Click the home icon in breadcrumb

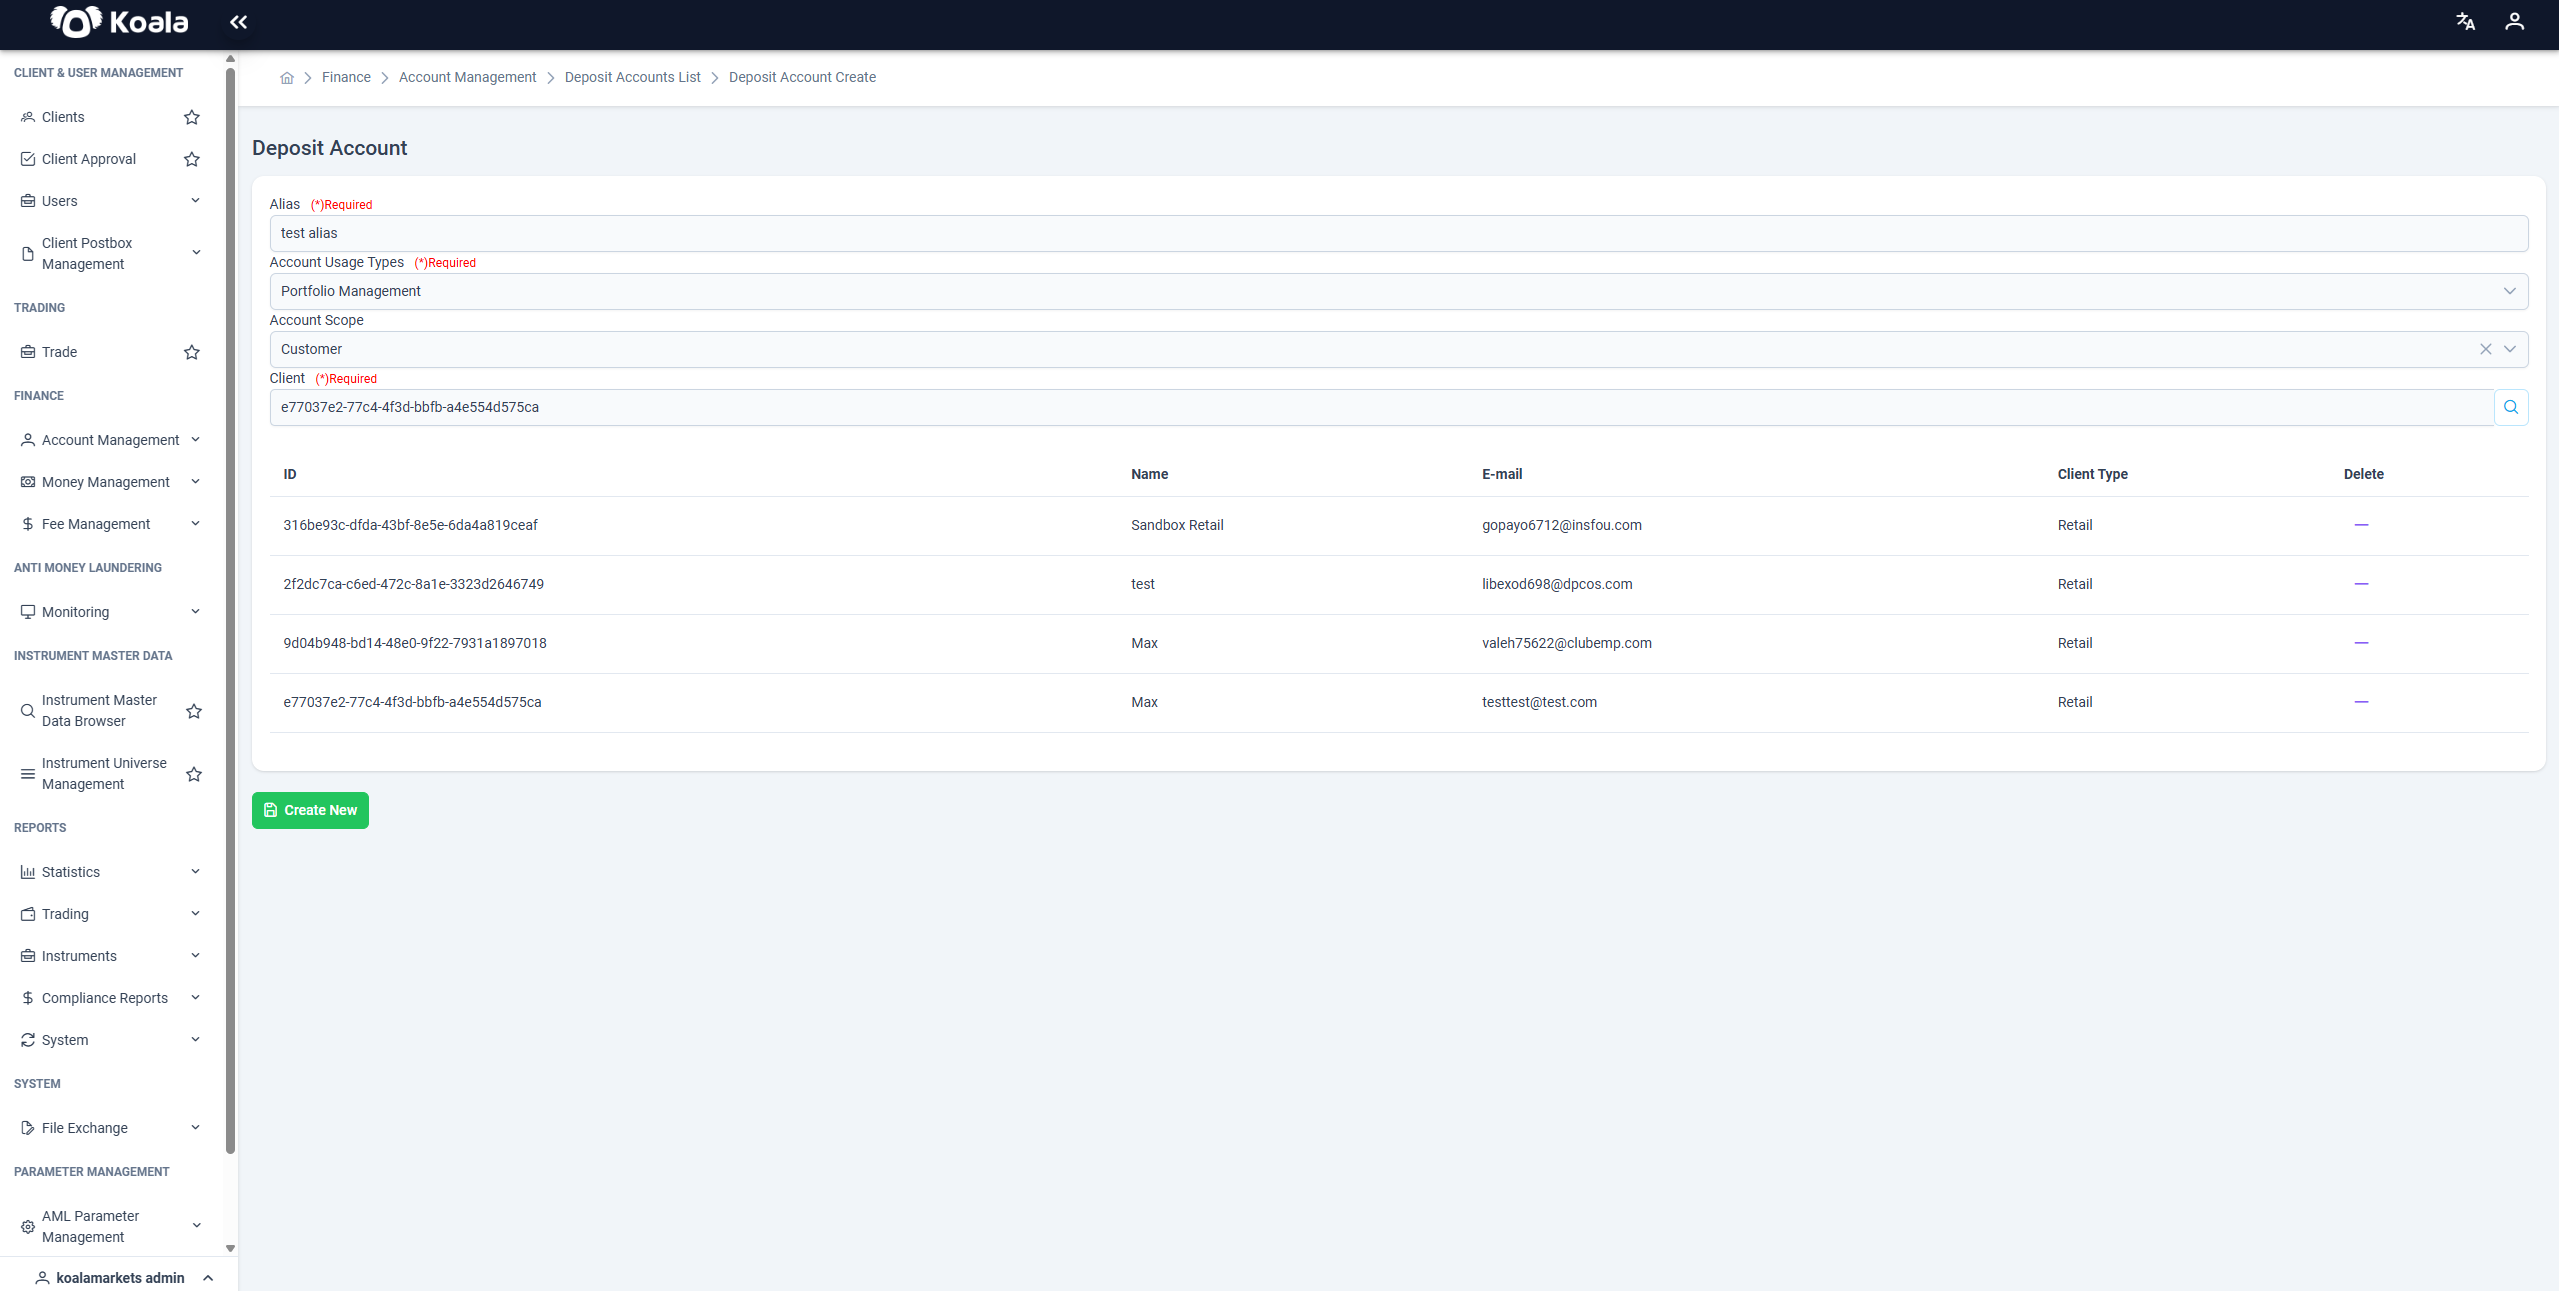(x=287, y=78)
